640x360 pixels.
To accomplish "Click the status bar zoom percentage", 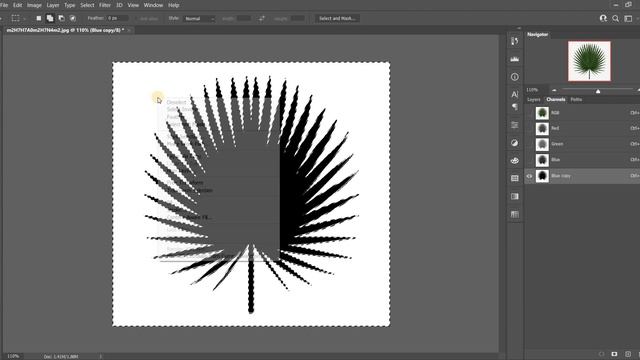I will tap(13, 356).
